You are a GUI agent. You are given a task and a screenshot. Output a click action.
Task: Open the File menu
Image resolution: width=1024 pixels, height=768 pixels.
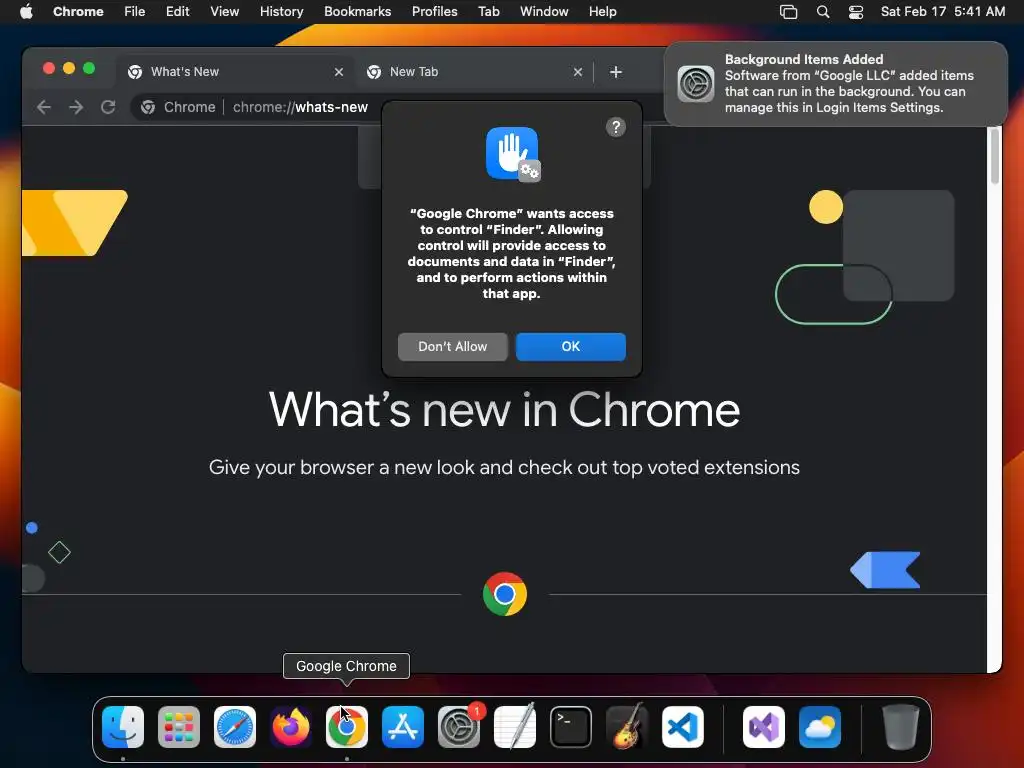[x=135, y=12]
